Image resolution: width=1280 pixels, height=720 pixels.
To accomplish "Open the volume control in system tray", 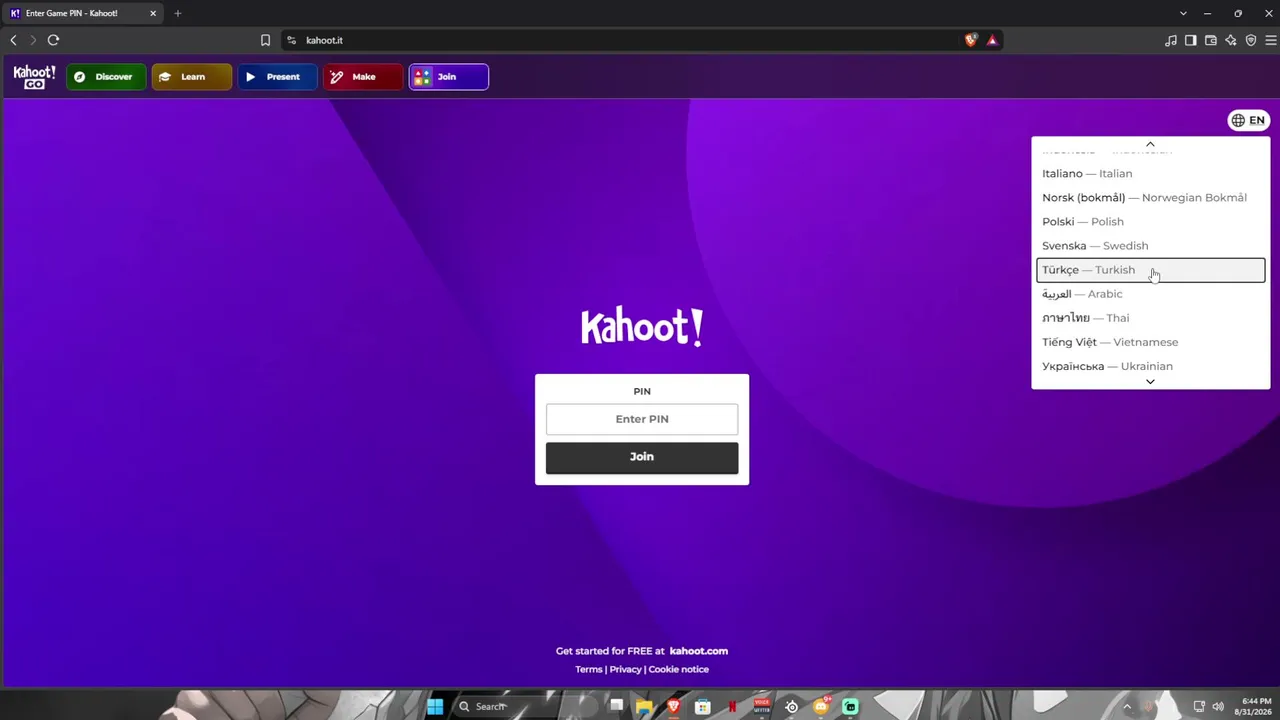I will [x=1218, y=707].
